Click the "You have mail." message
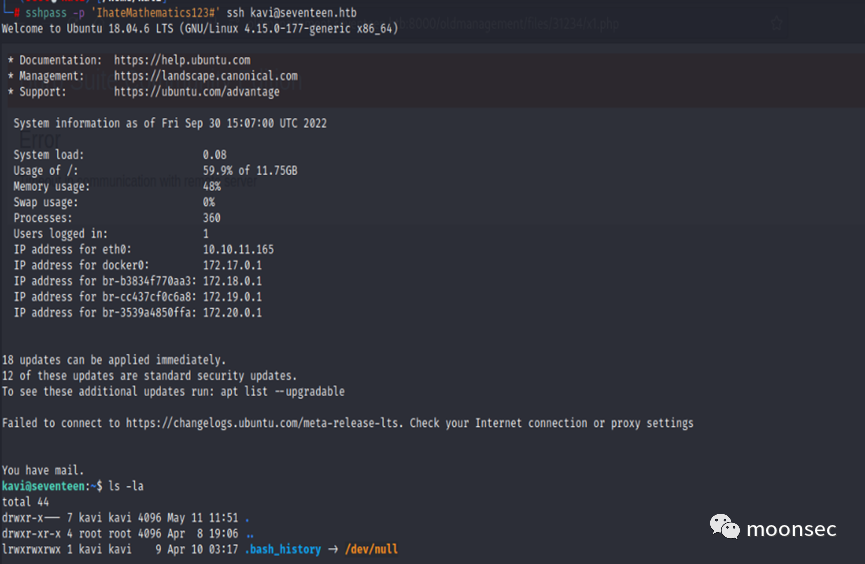Image resolution: width=865 pixels, height=564 pixels. [x=43, y=470]
